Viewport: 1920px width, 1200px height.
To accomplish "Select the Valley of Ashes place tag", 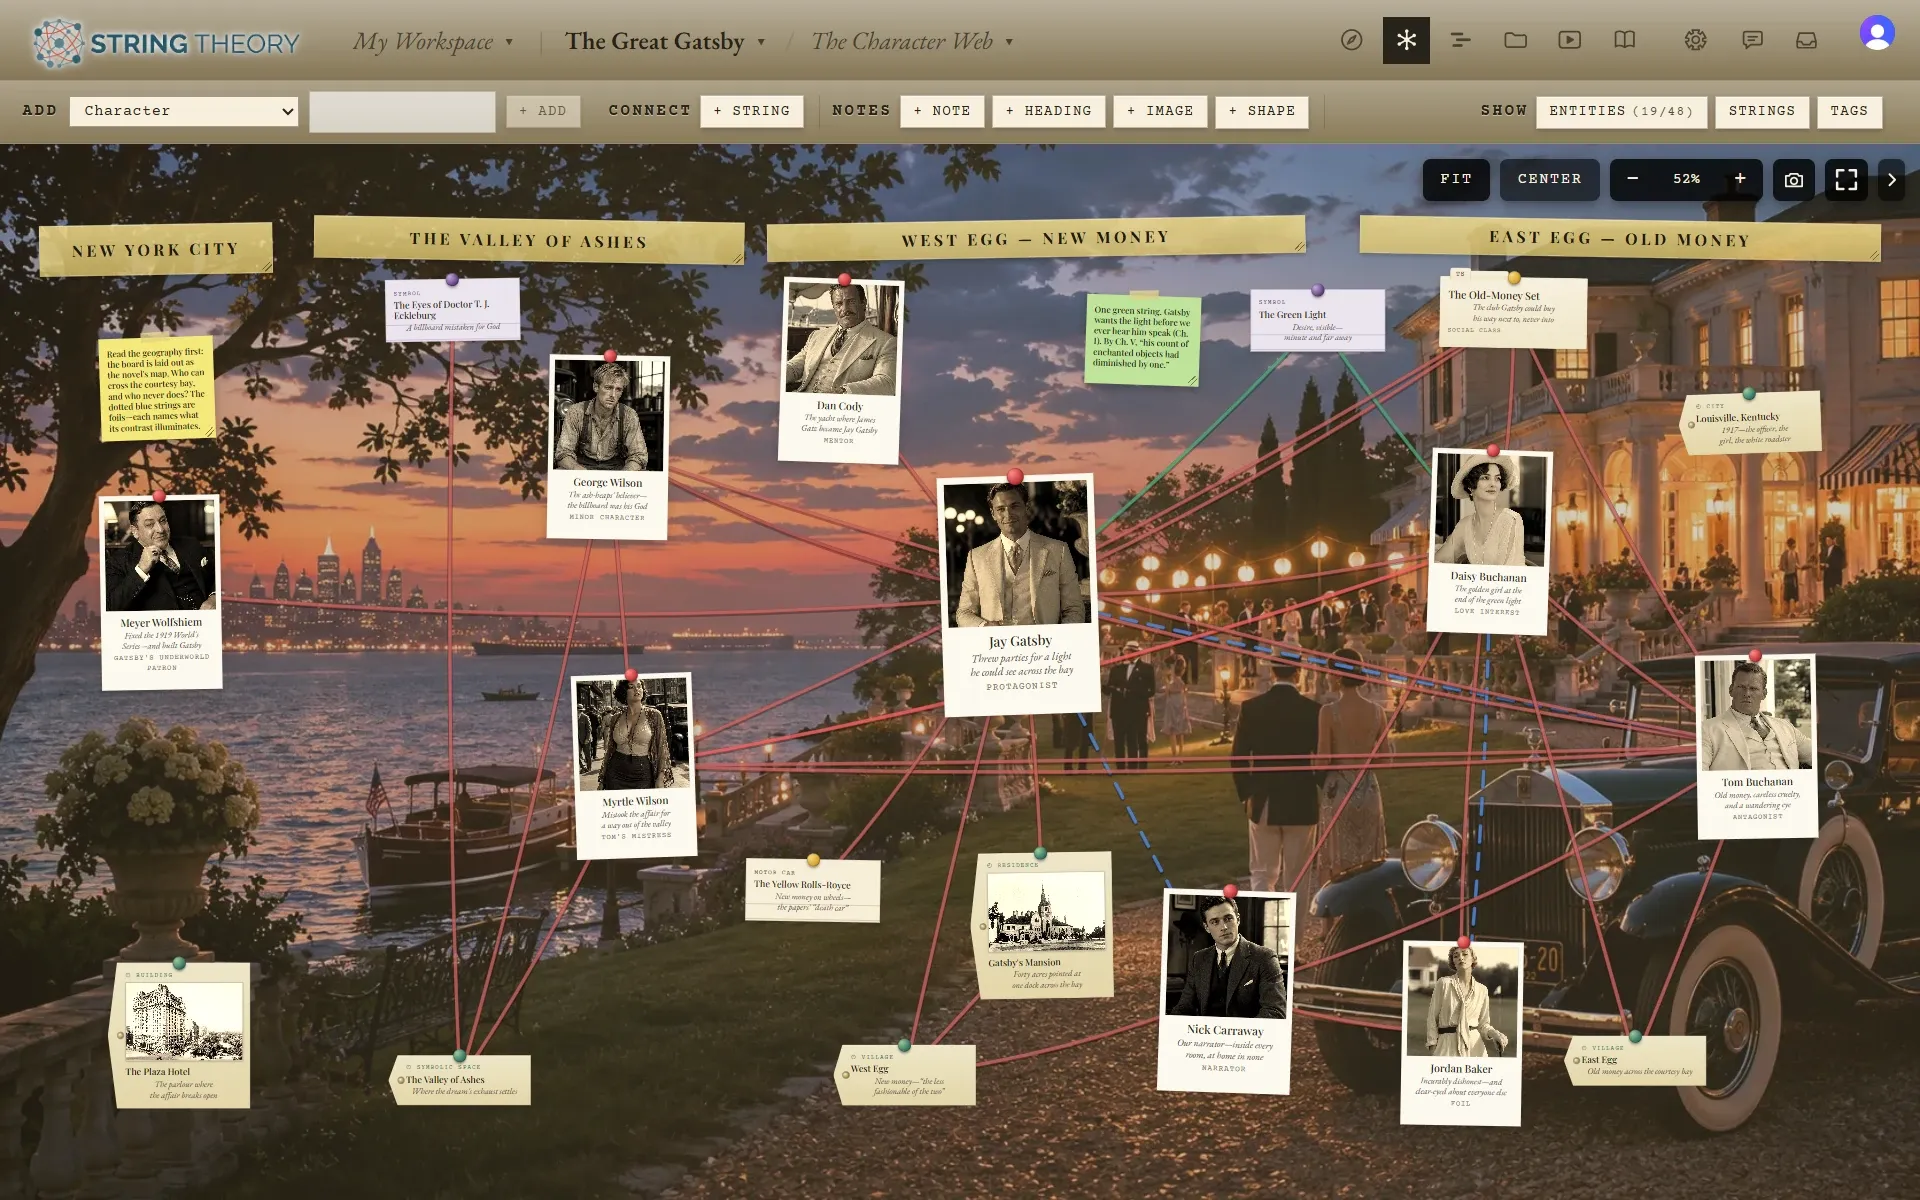I will (461, 1080).
